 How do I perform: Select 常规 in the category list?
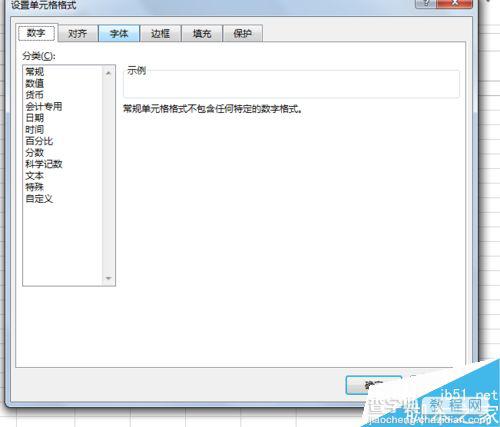pos(35,72)
